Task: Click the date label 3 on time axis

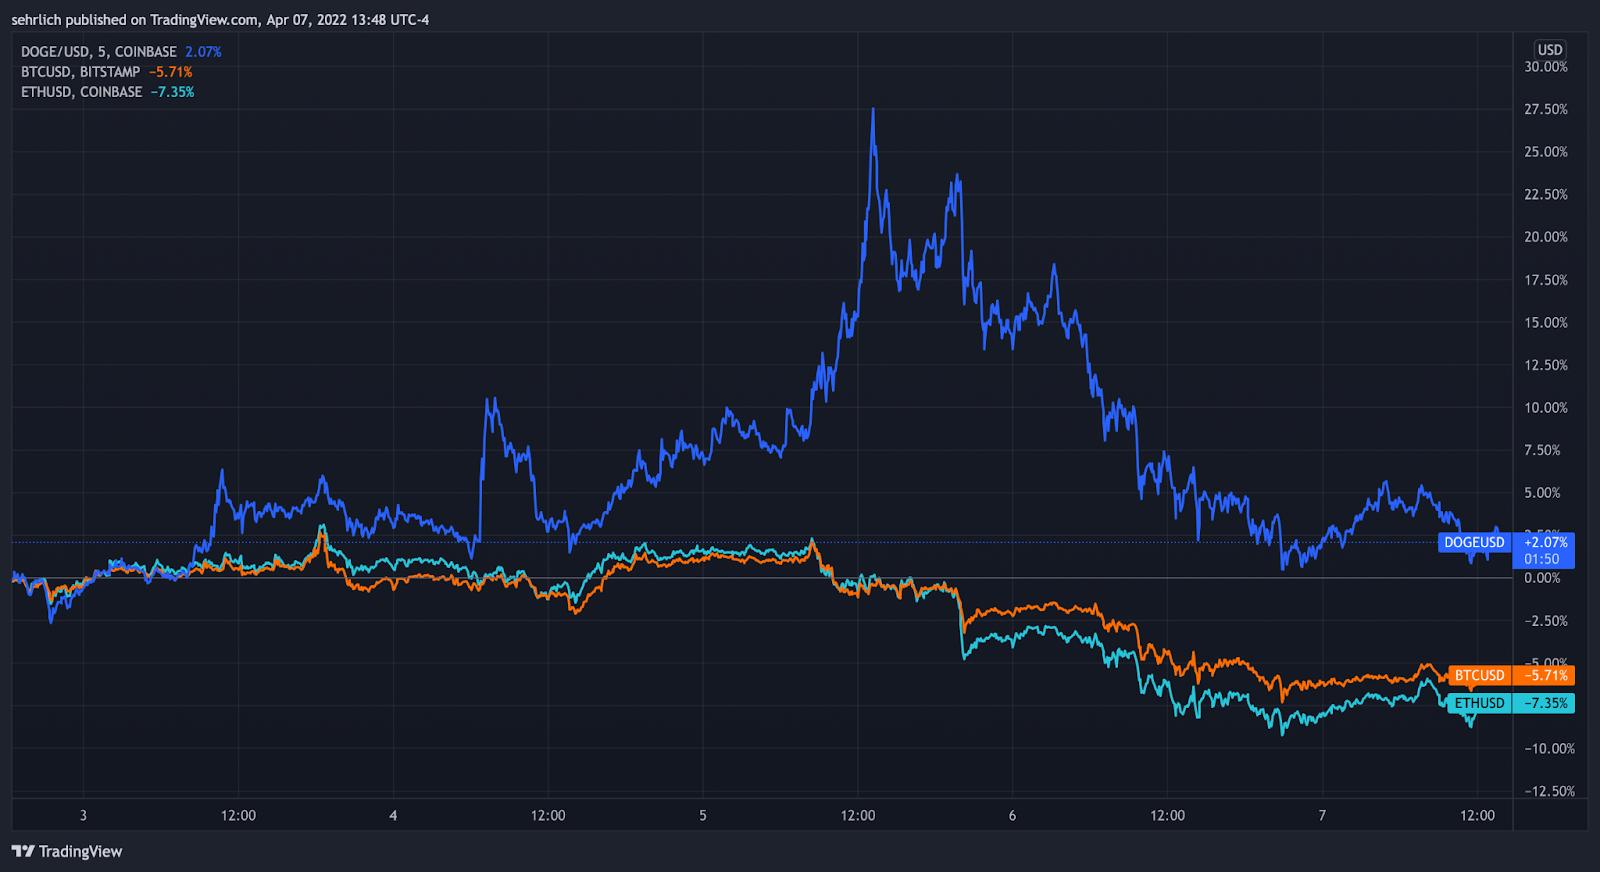Action: [x=83, y=815]
